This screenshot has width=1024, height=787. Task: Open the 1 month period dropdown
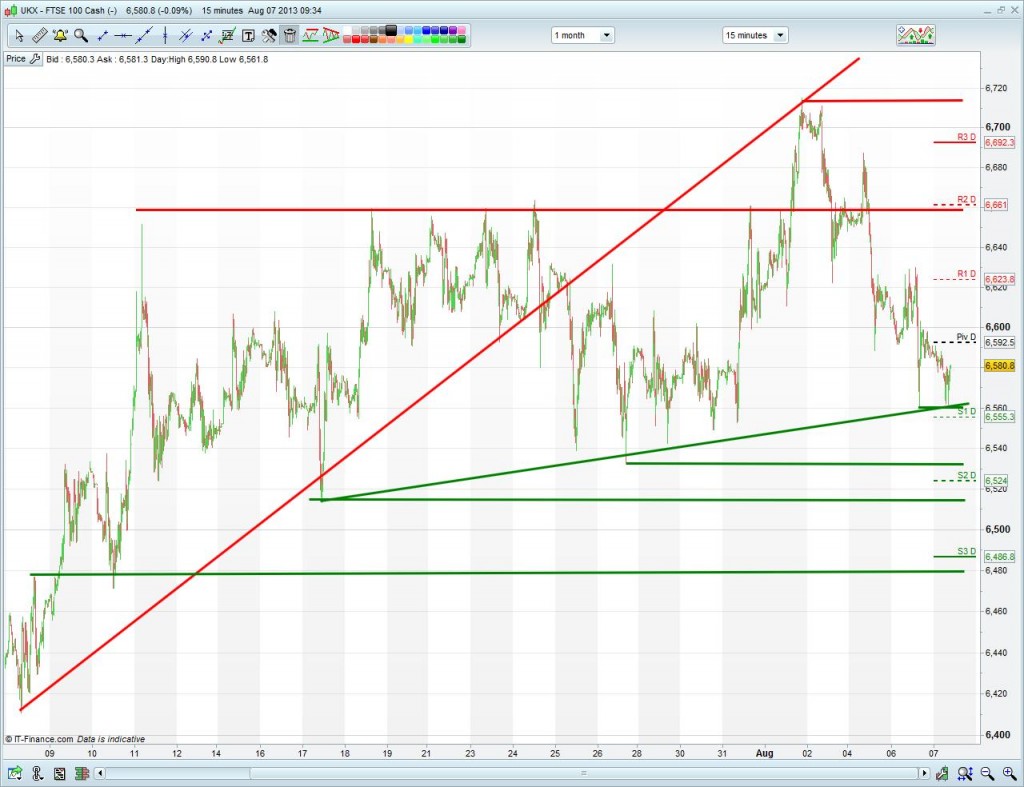pyautogui.click(x=583, y=35)
